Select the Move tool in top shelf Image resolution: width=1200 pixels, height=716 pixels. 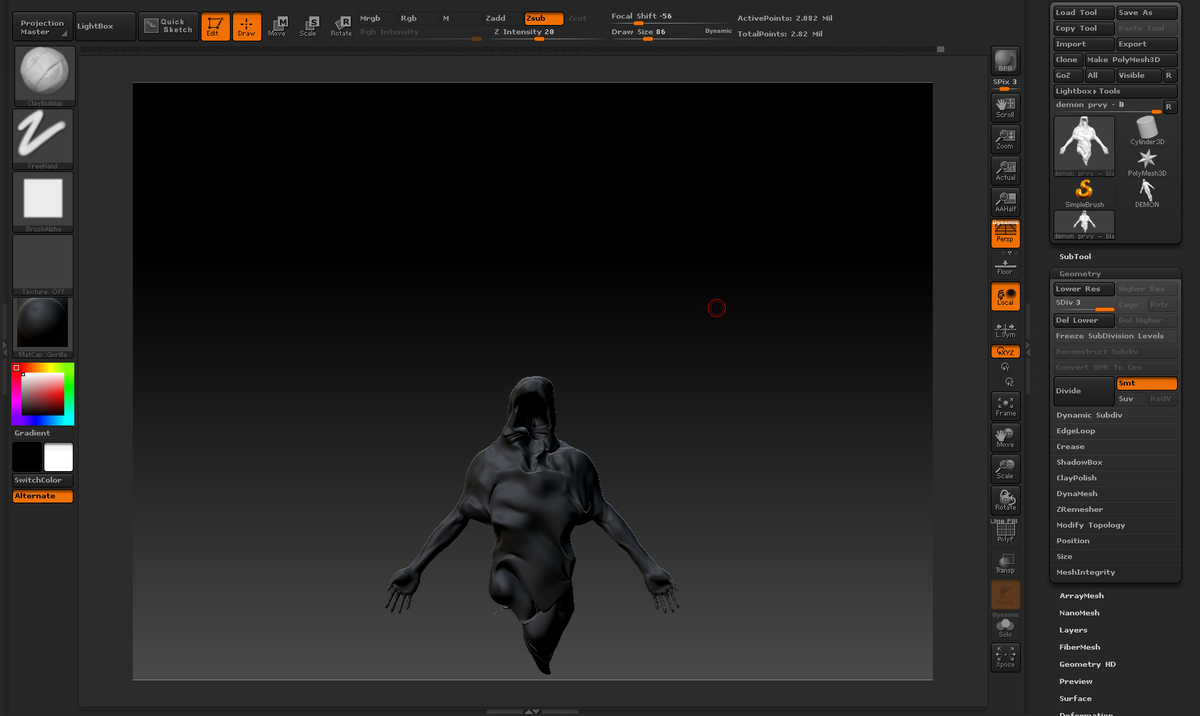click(277, 26)
